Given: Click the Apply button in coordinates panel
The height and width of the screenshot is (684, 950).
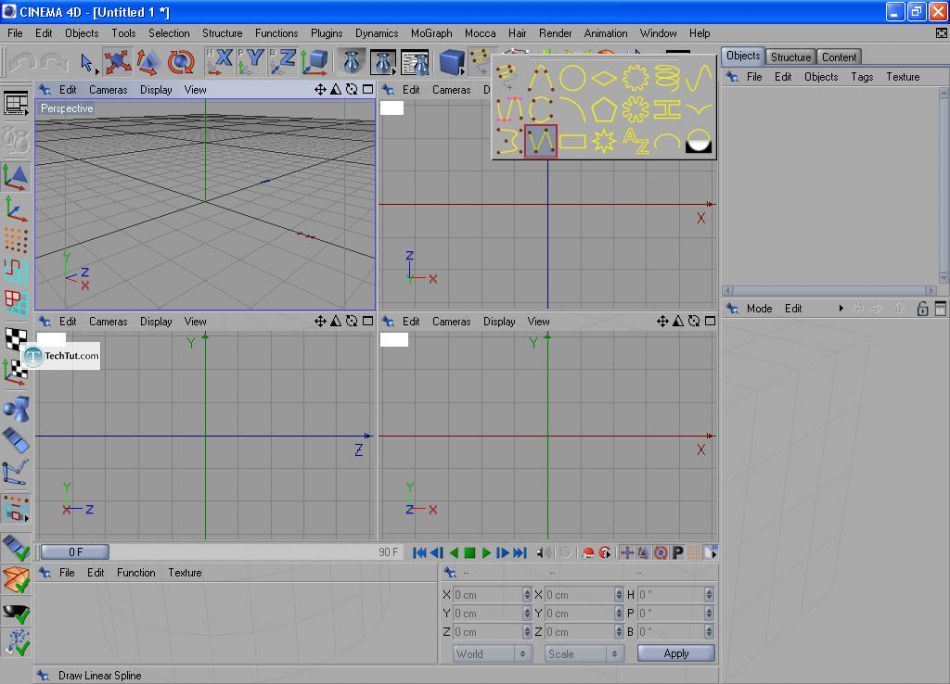Looking at the screenshot, I should pyautogui.click(x=676, y=654).
